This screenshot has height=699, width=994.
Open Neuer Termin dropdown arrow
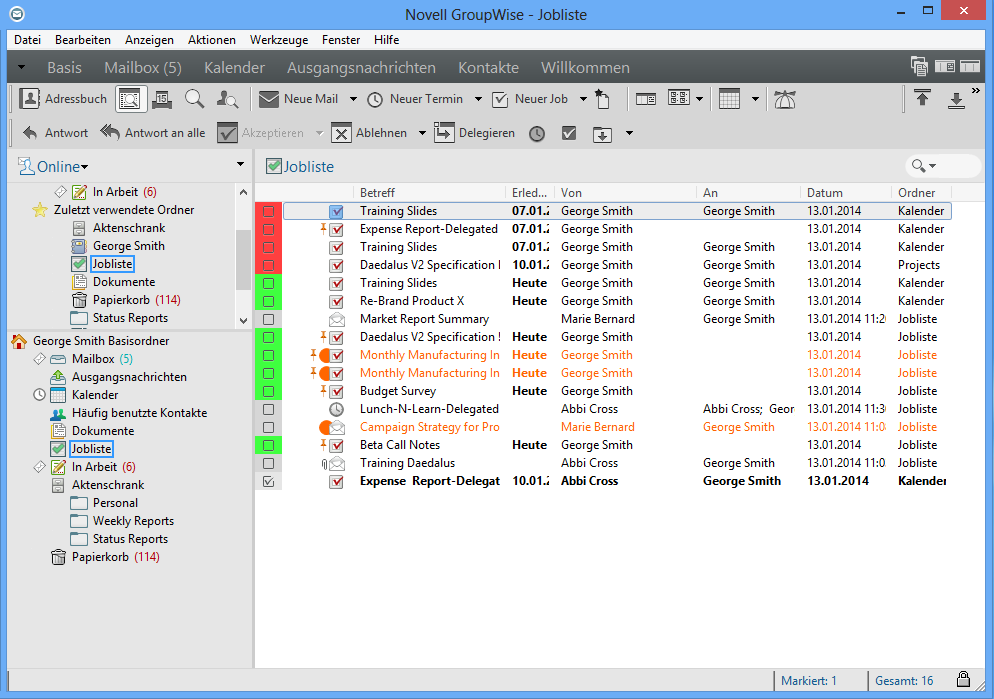pos(478,99)
